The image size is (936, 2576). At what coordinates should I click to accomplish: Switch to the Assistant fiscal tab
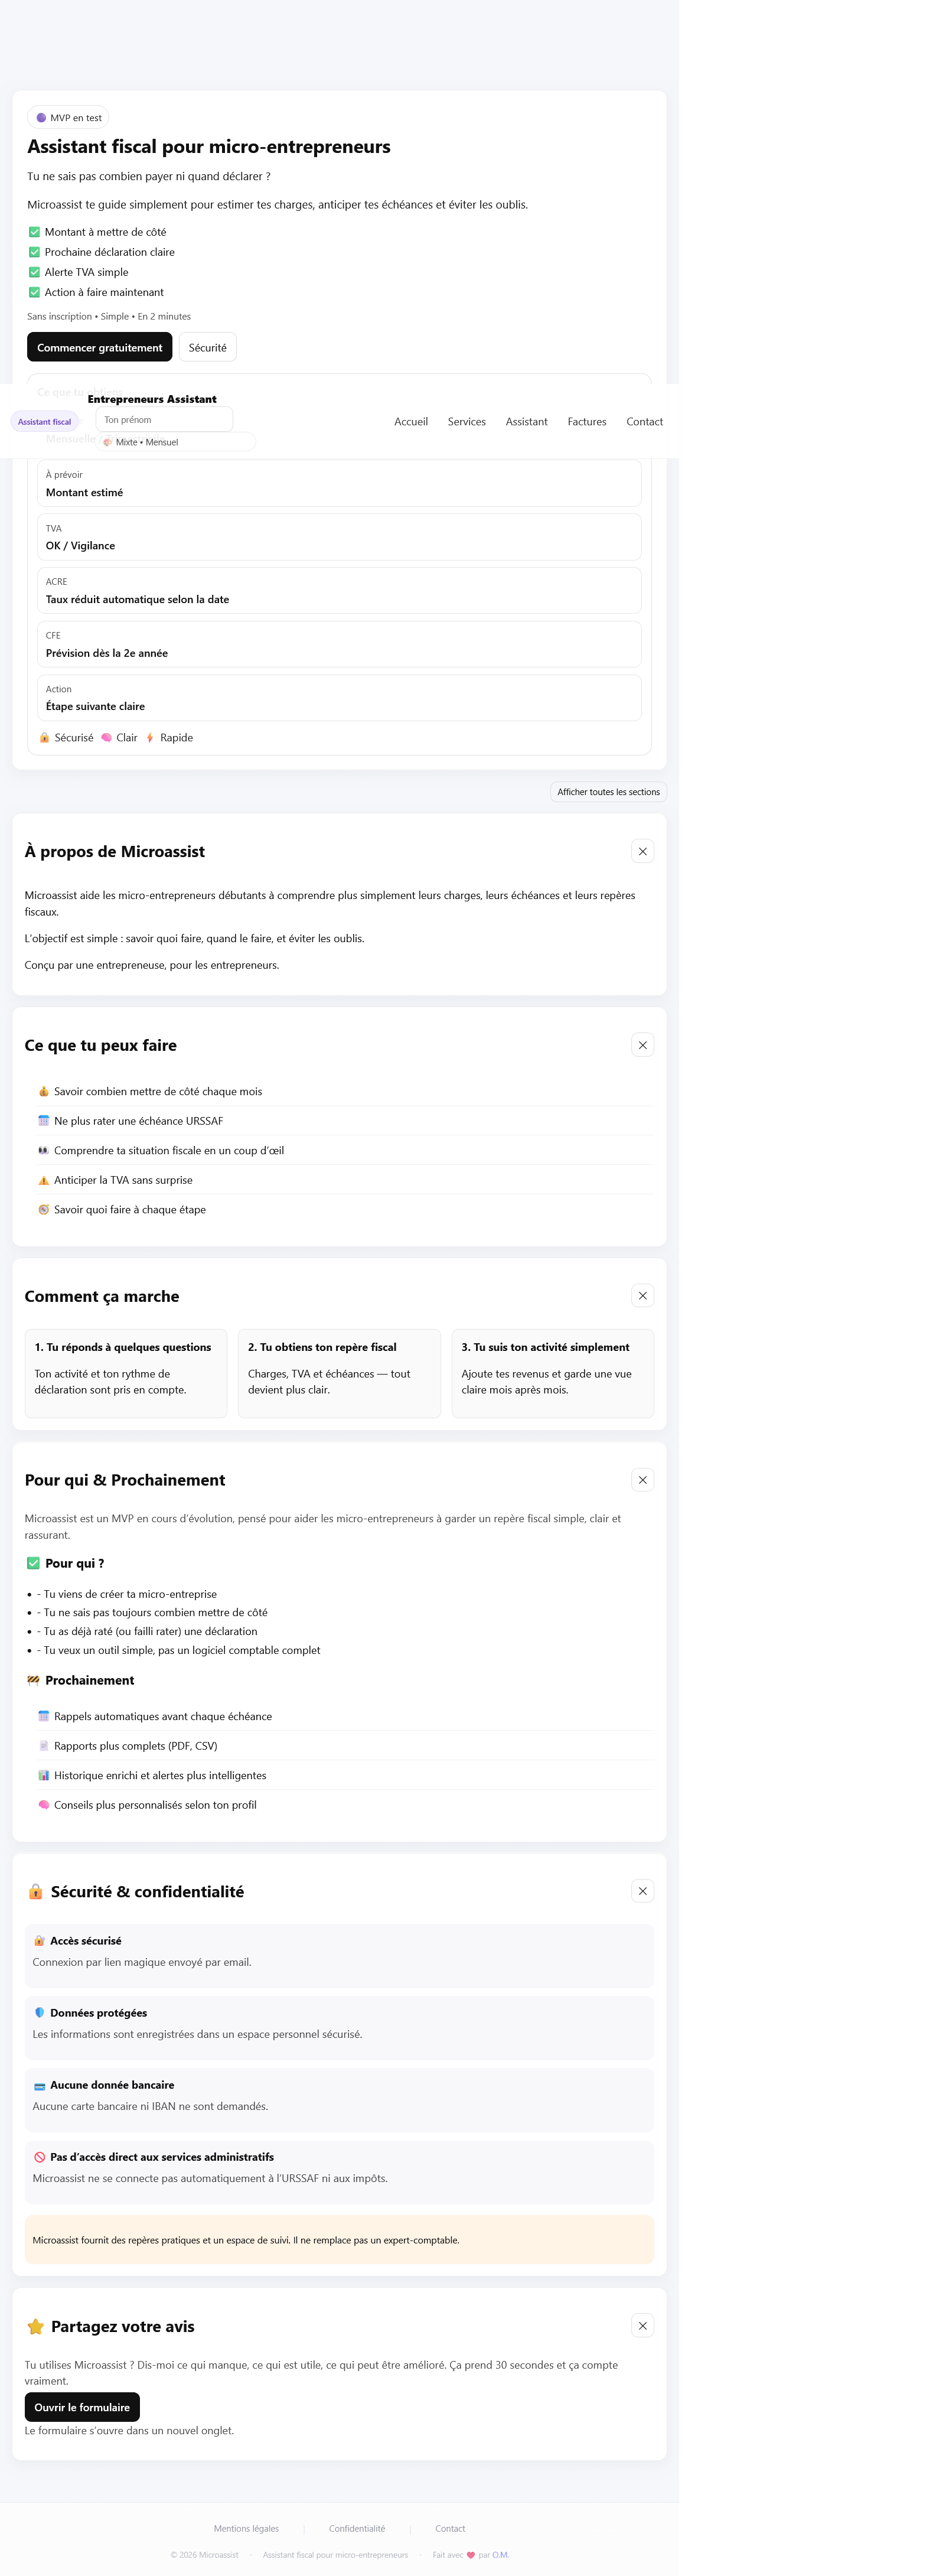(44, 421)
